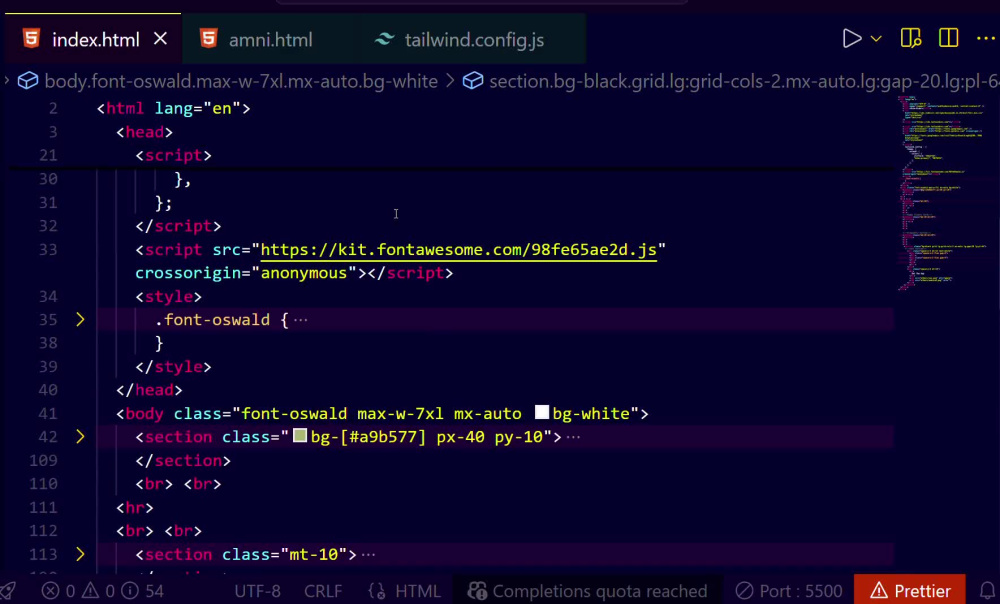1000x604 pixels.
Task: Close the index.html tab
Action: [161, 40]
